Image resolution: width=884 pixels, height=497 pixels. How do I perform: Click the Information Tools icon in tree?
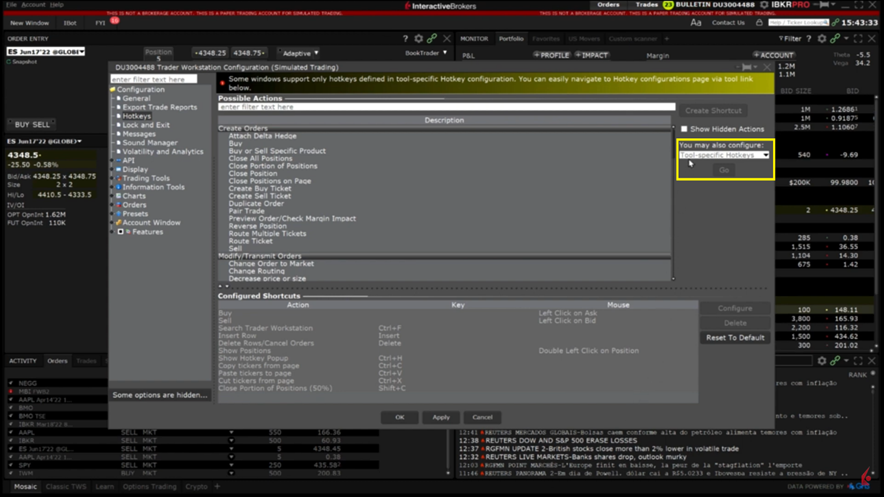[117, 187]
